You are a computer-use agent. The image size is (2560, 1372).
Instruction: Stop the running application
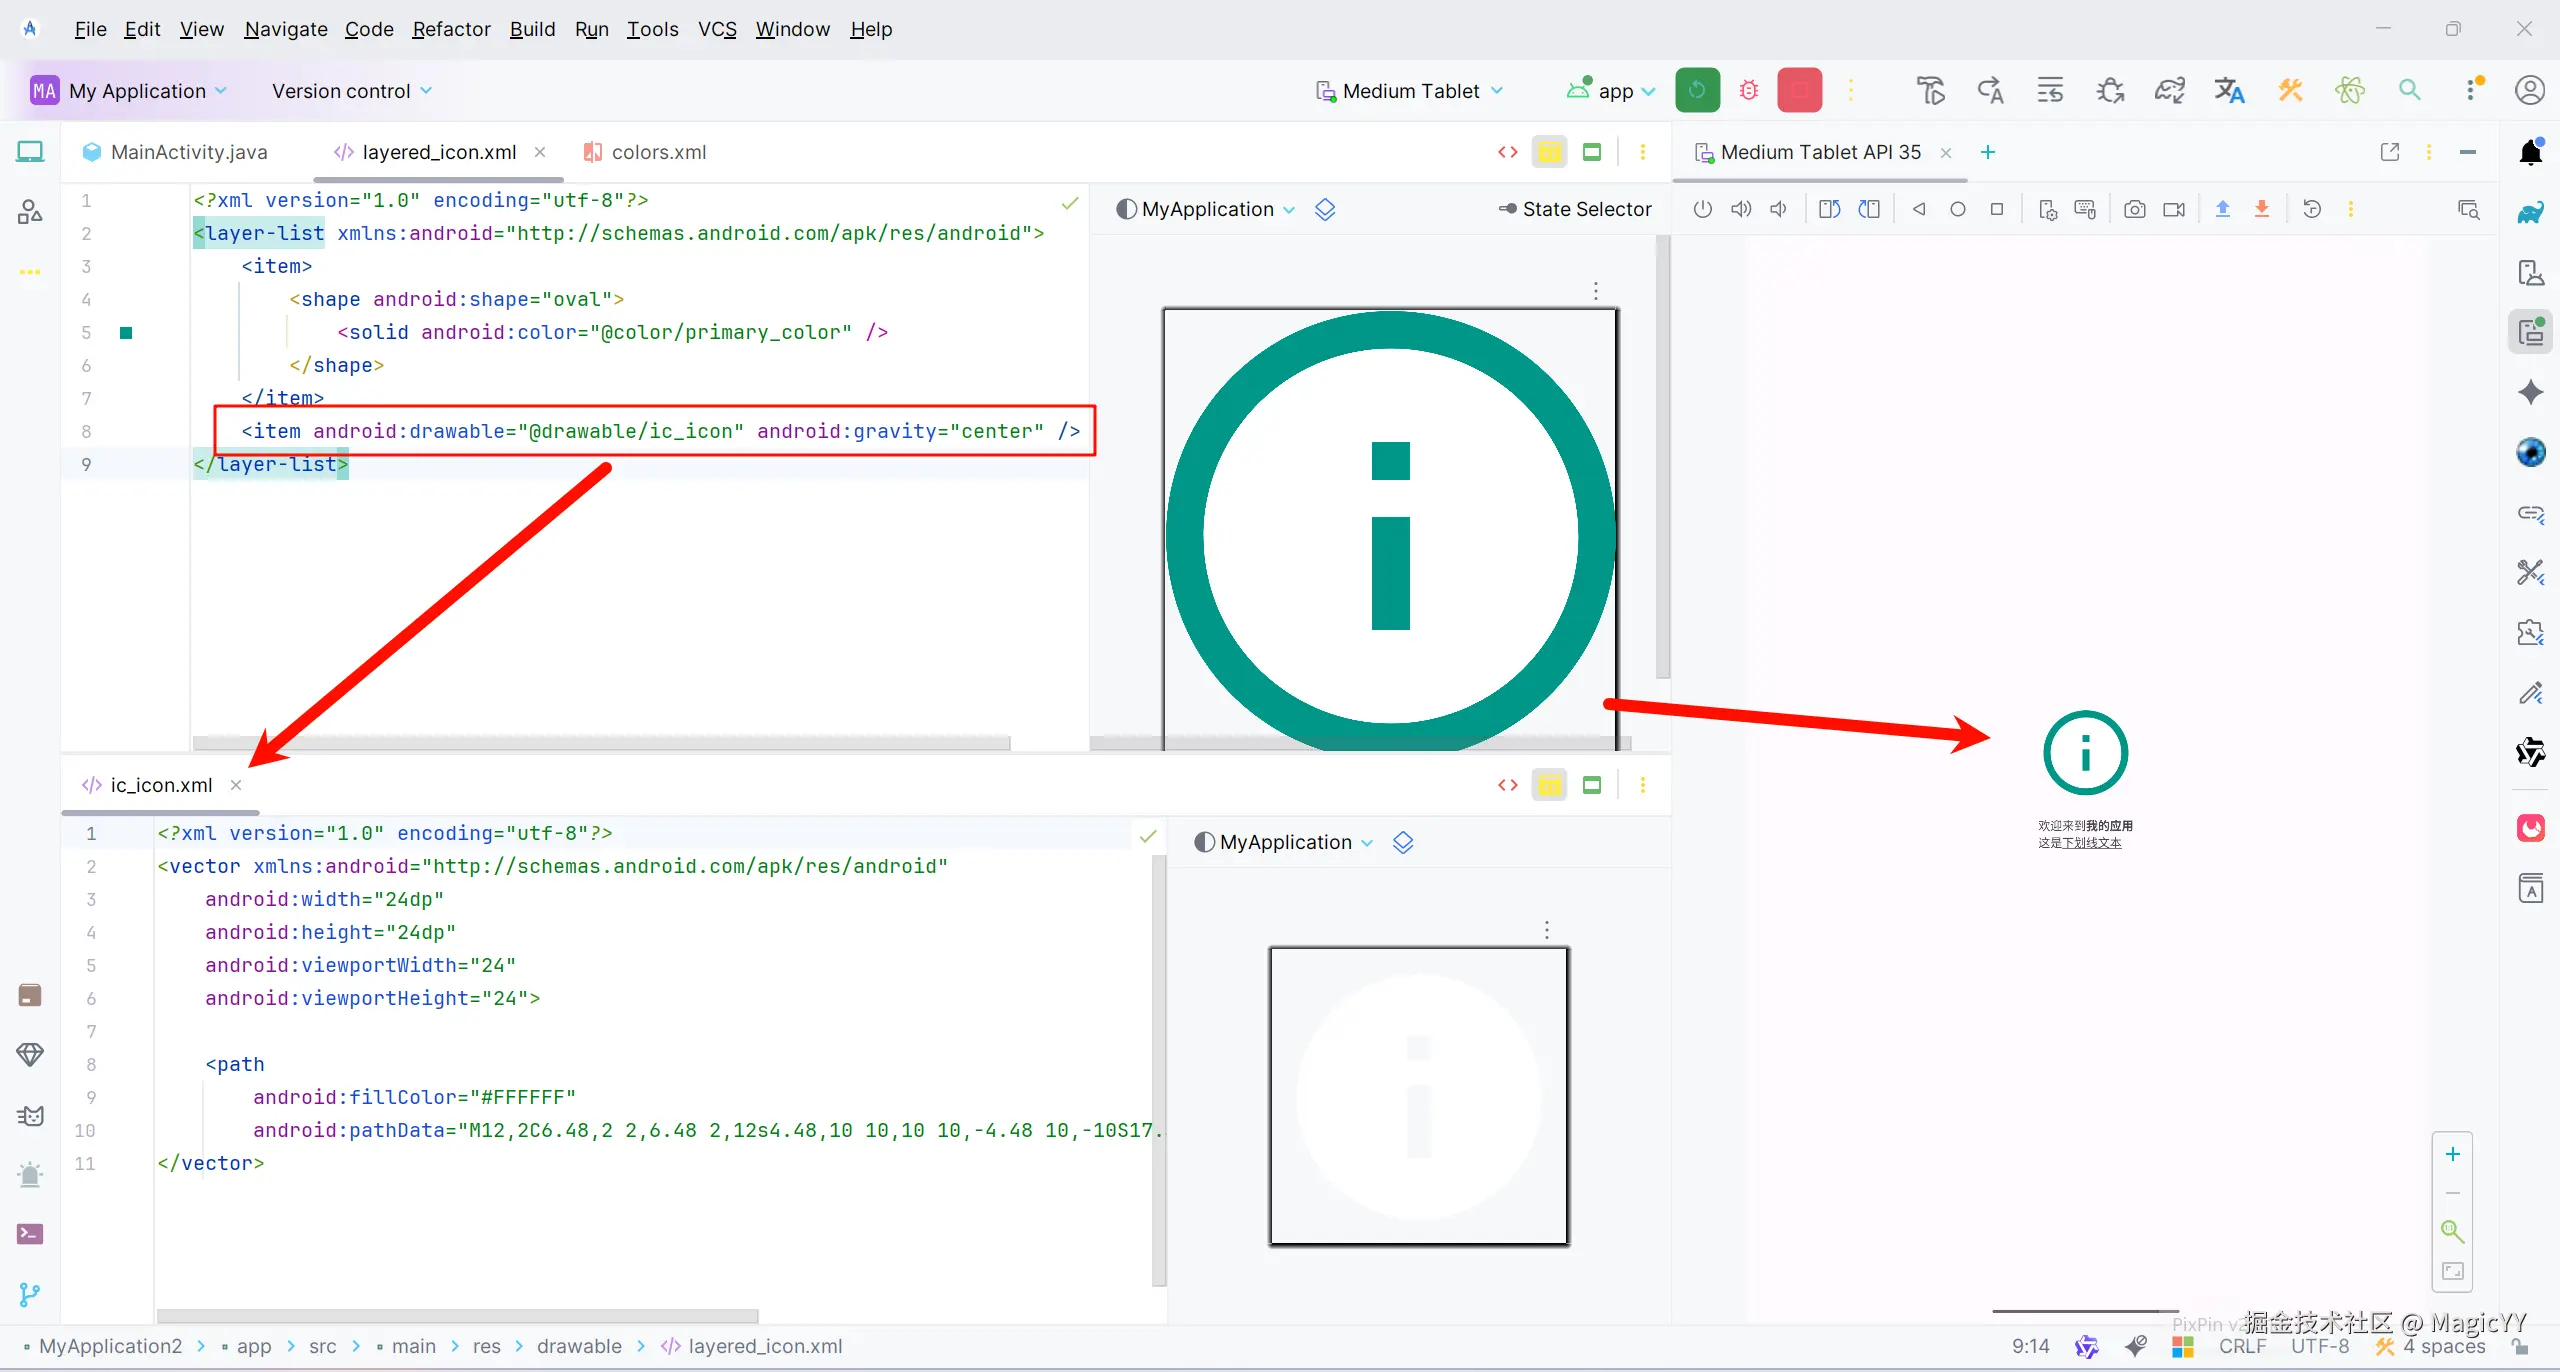pyautogui.click(x=1800, y=89)
